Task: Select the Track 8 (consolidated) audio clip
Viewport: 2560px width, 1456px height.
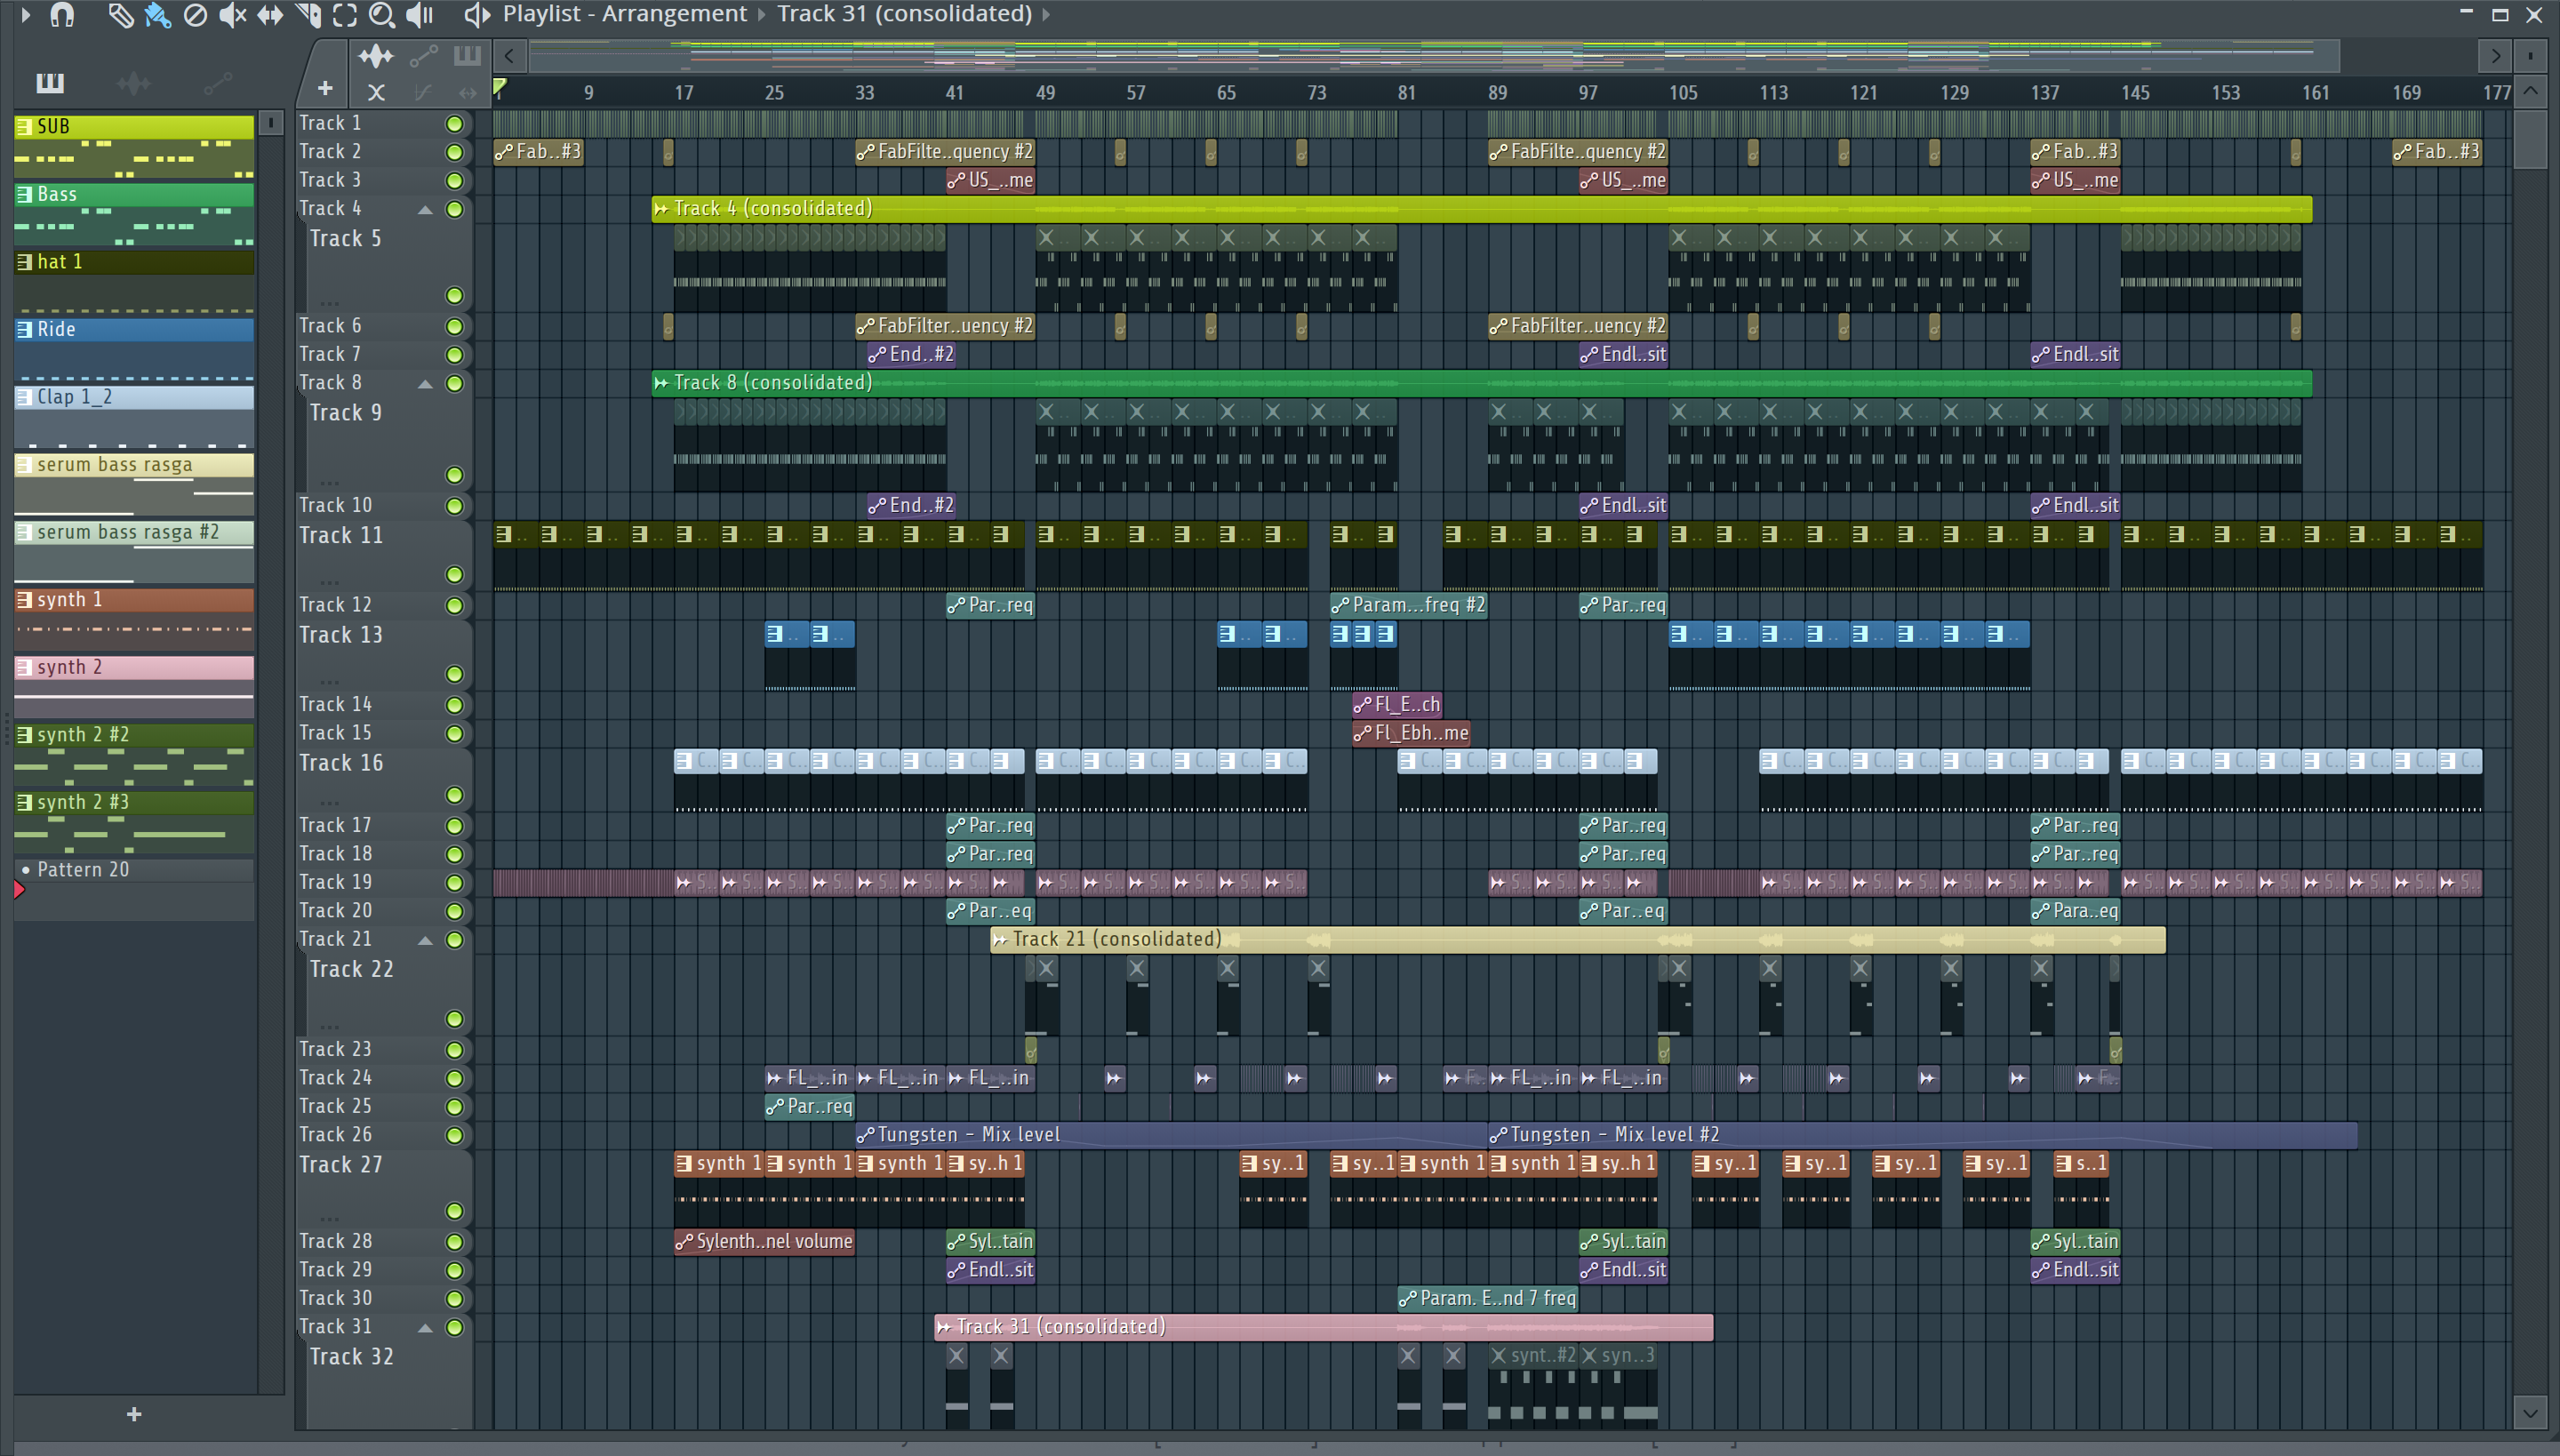Action: point(1481,383)
